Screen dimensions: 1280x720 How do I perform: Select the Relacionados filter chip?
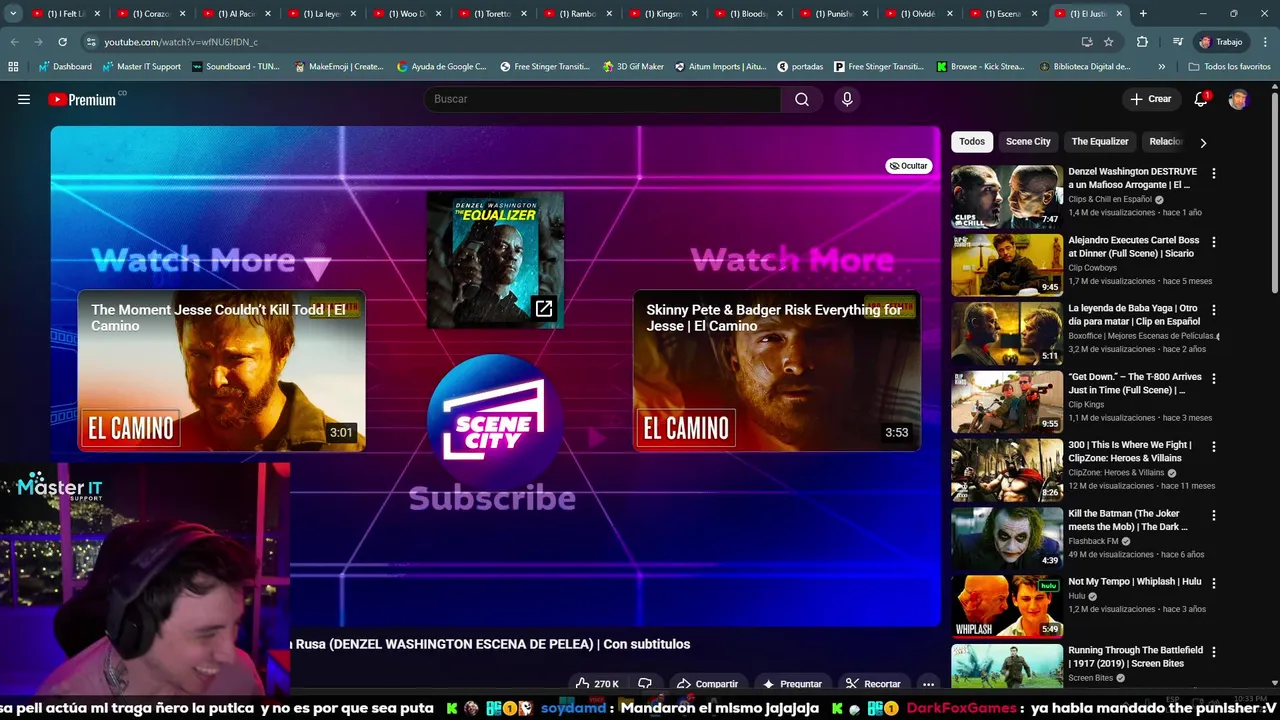click(1166, 141)
